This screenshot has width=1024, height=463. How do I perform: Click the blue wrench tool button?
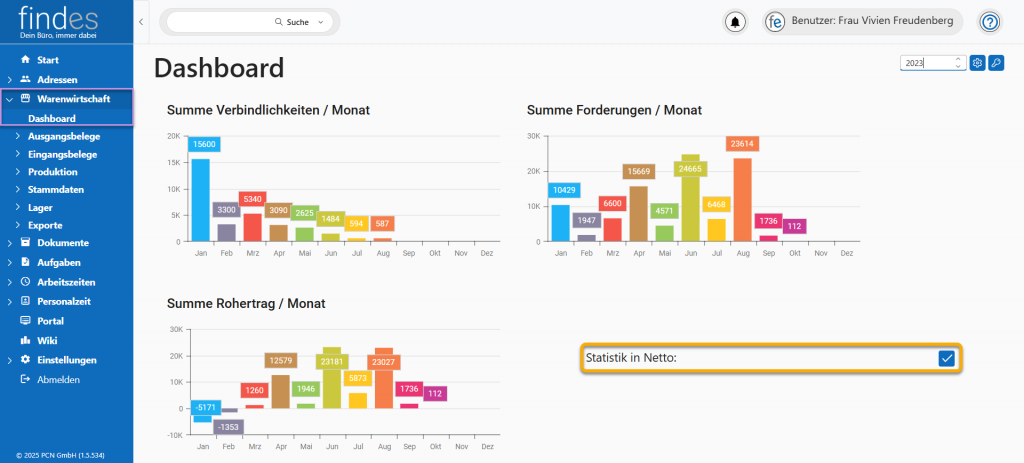coord(996,63)
